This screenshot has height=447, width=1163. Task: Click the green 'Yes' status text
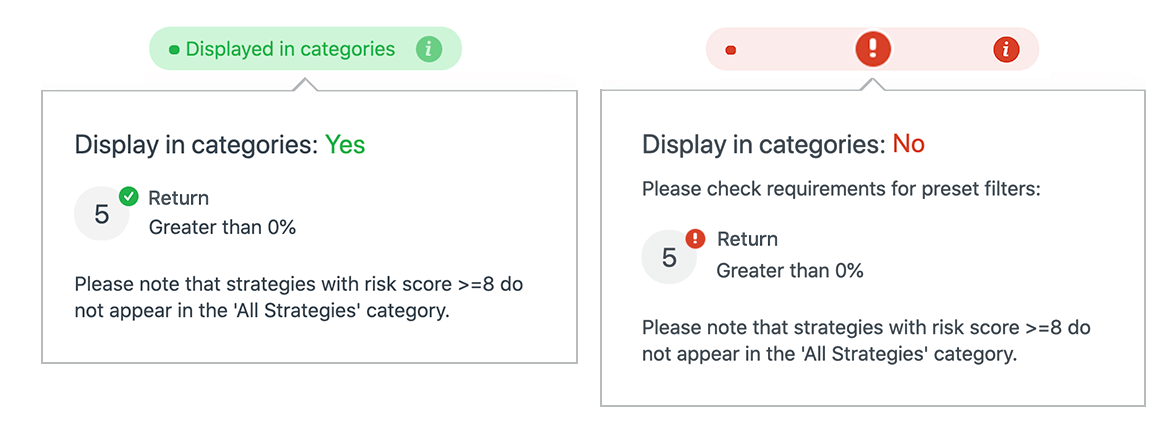(345, 145)
